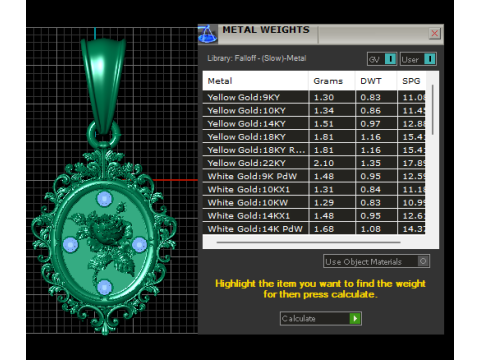Viewport: 480px width, 360px height.
Task: Click the Library: Falloff - (Slow)-Metal label
Action: click(x=257, y=58)
